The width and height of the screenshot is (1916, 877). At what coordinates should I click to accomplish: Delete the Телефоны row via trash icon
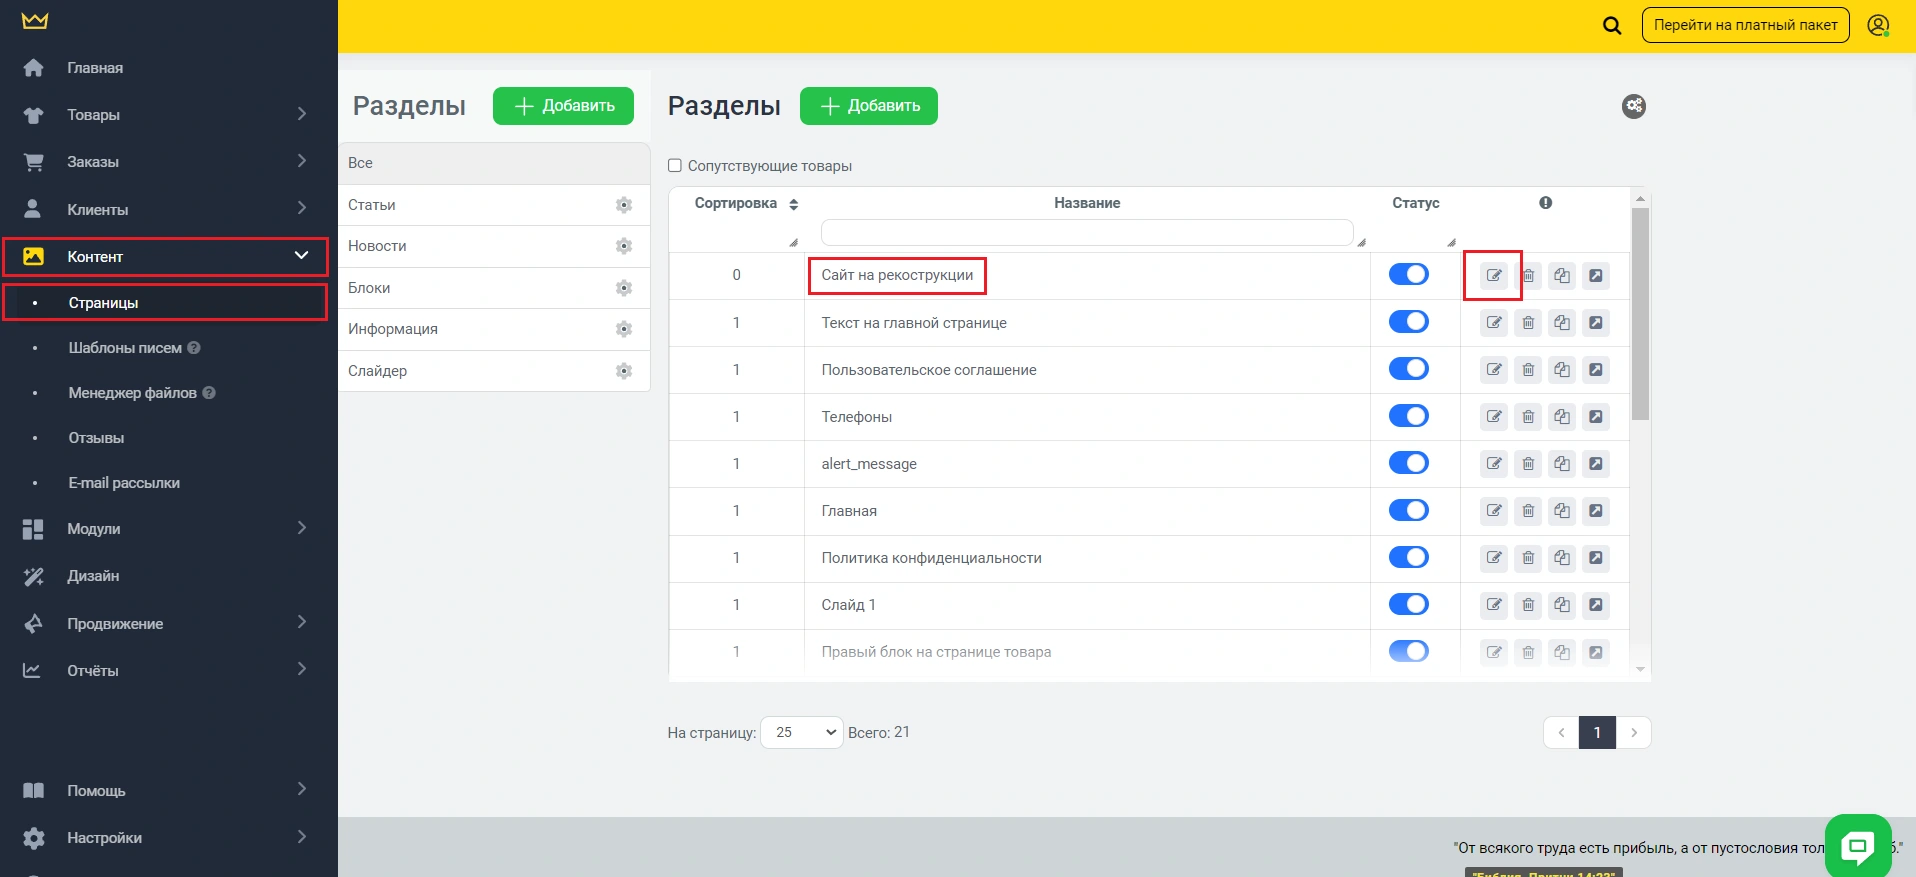click(x=1528, y=417)
